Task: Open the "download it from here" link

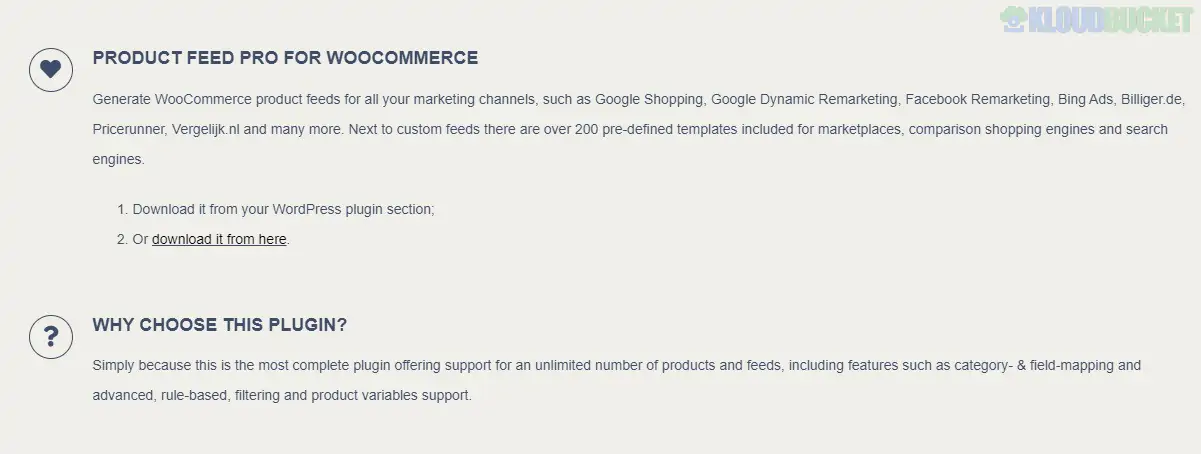Action: (x=219, y=239)
